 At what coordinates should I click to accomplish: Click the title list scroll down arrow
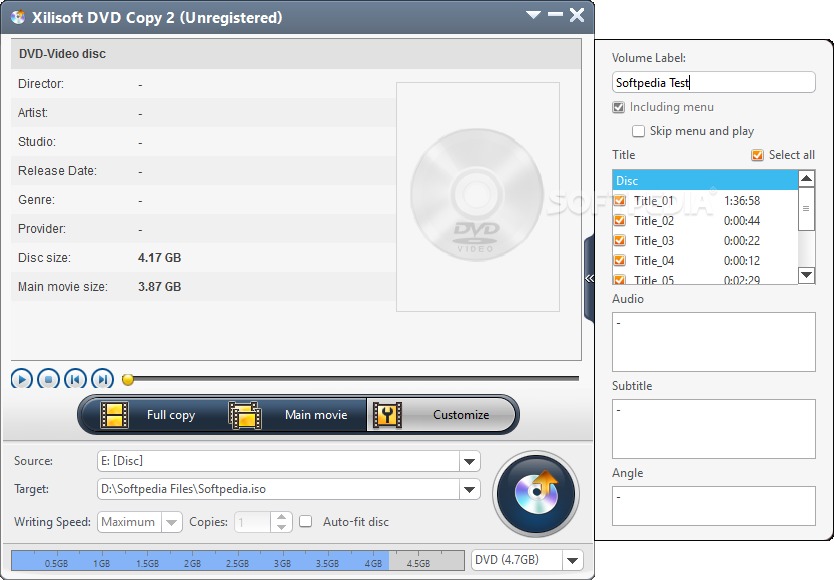(807, 275)
